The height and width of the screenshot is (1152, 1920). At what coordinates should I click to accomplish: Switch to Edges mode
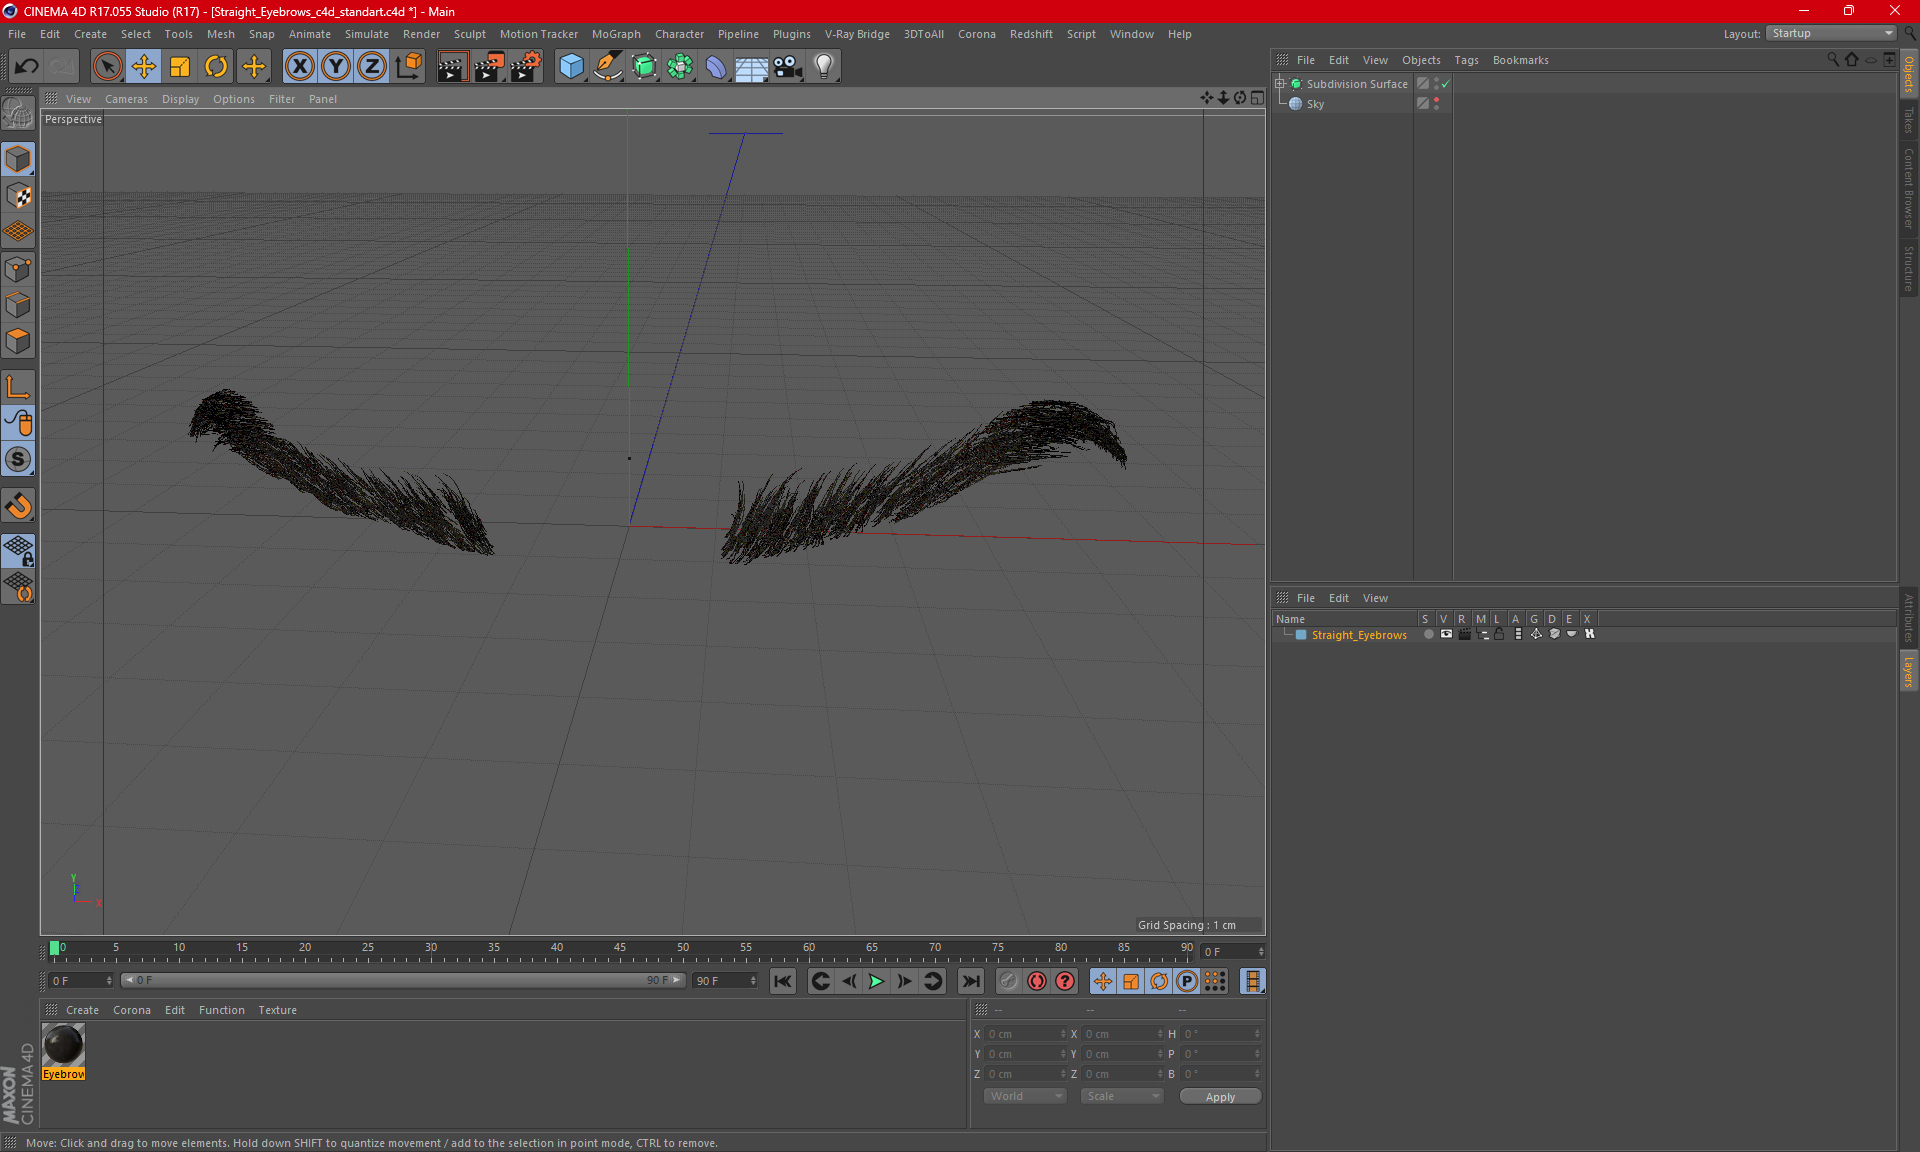(x=18, y=305)
